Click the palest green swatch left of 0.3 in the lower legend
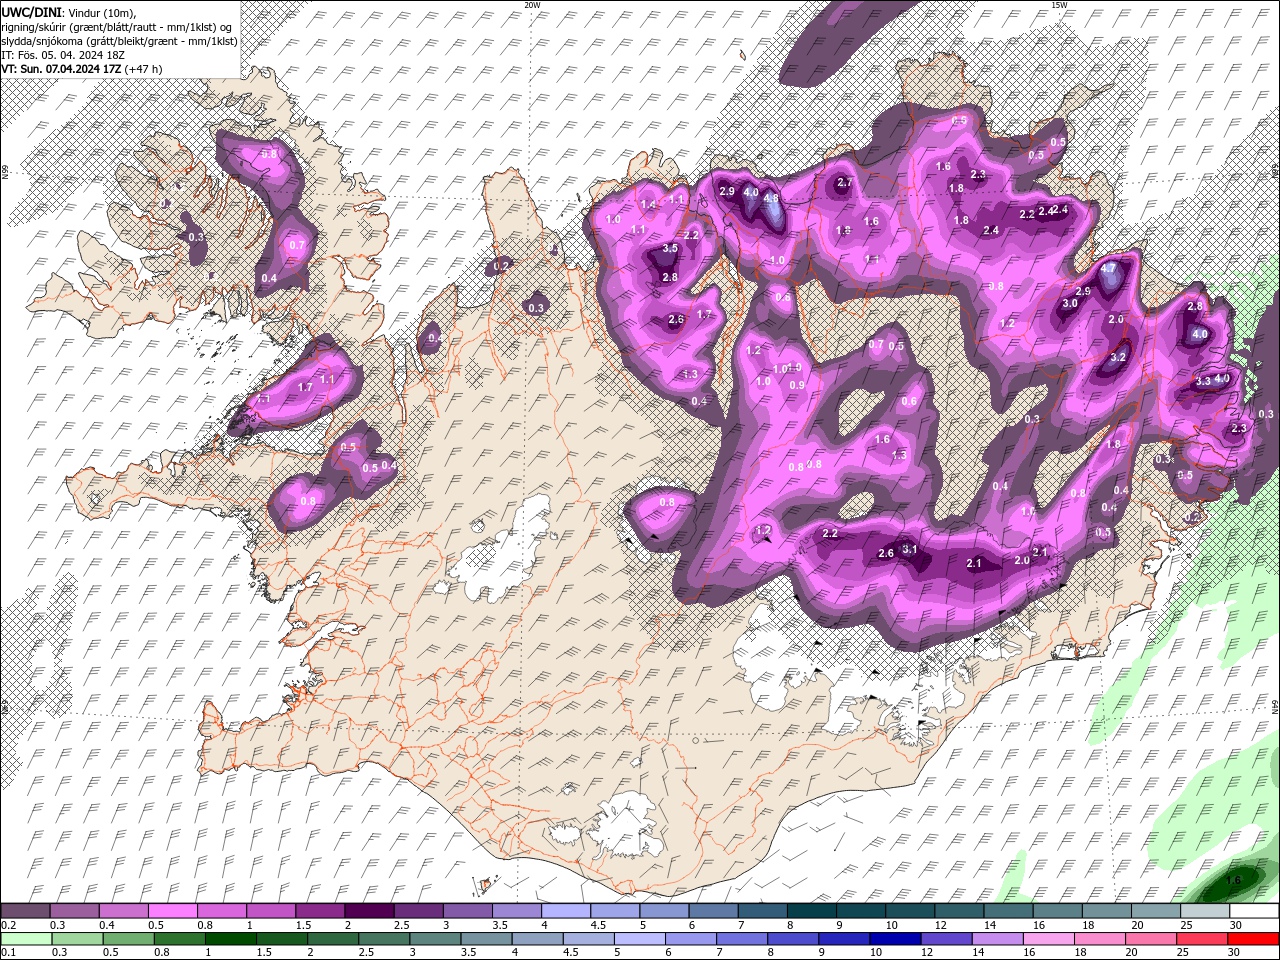 [26, 938]
